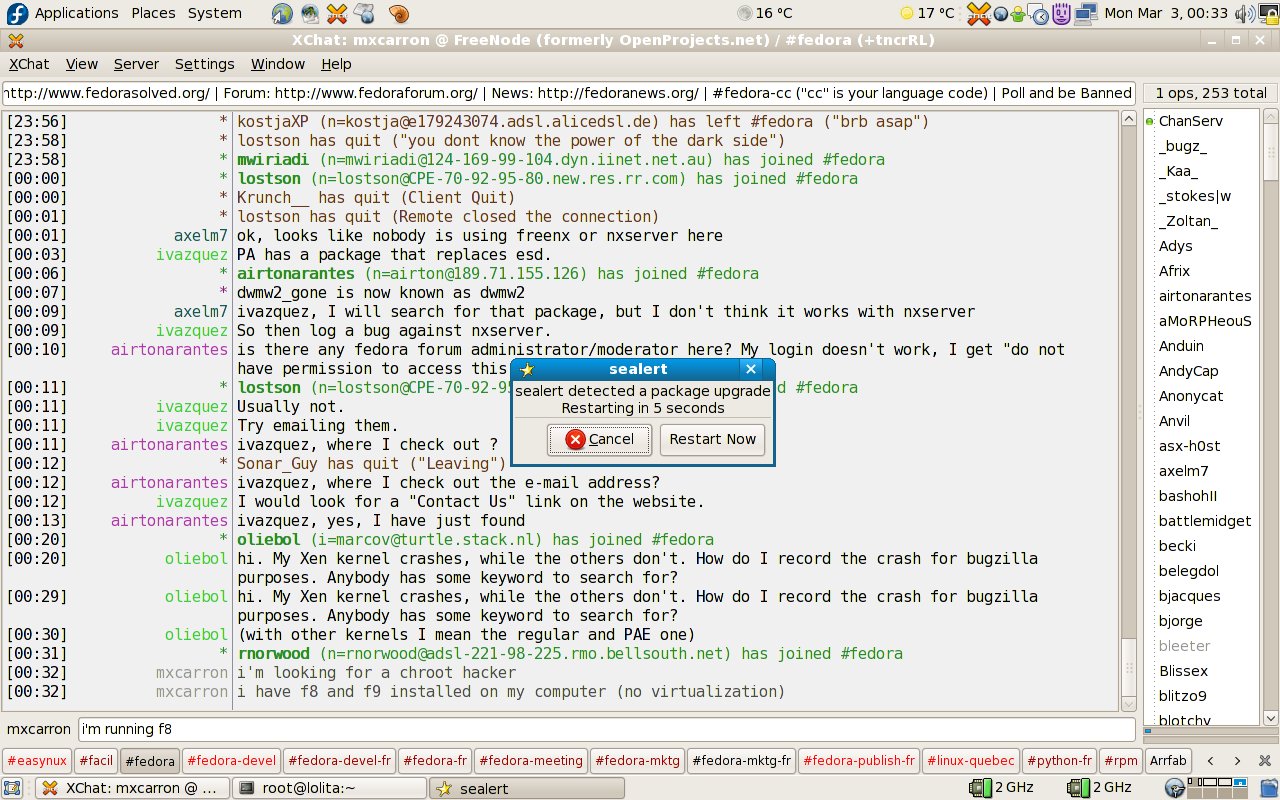Click the first 2 GHz CPU frequency monitor

(1001, 787)
